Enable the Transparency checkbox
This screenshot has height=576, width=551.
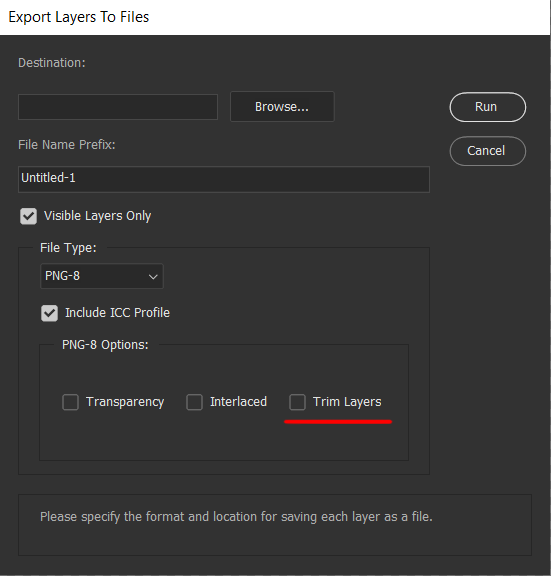coord(71,402)
